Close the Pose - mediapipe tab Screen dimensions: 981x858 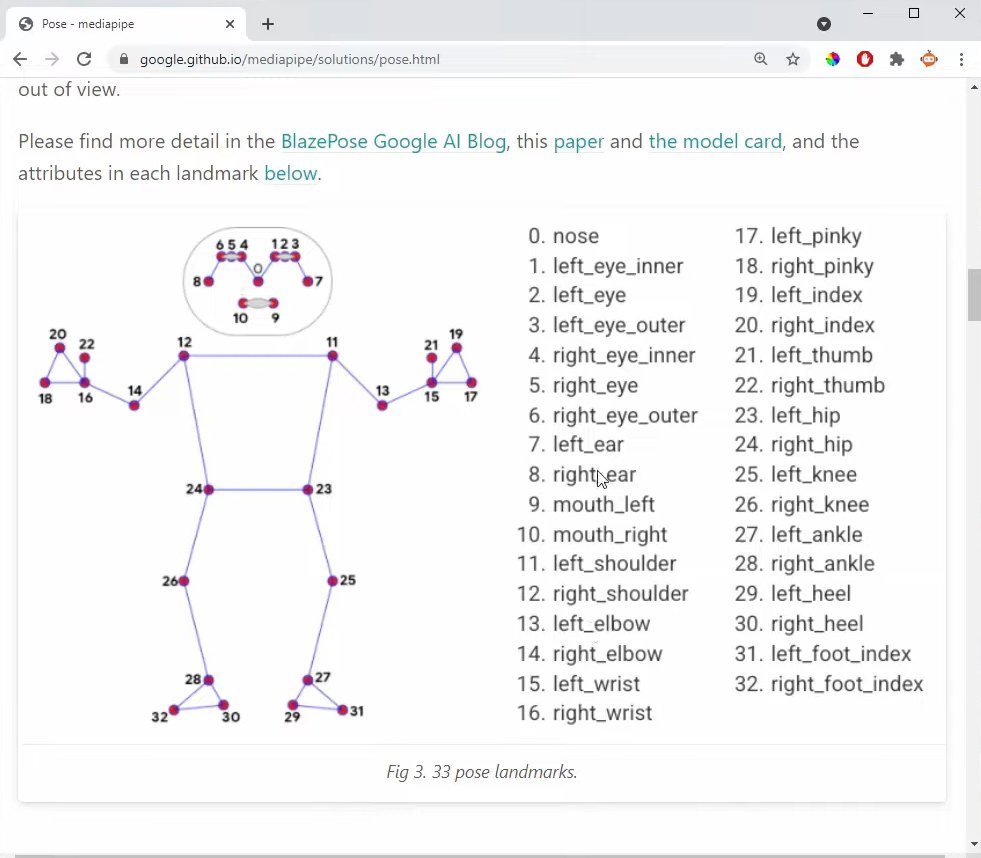coord(230,24)
